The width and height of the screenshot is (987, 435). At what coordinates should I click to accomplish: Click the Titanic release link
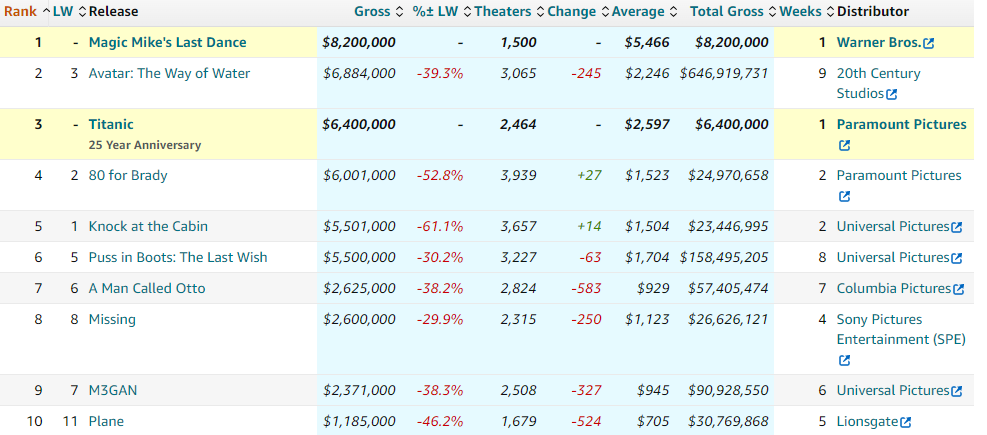click(x=111, y=124)
